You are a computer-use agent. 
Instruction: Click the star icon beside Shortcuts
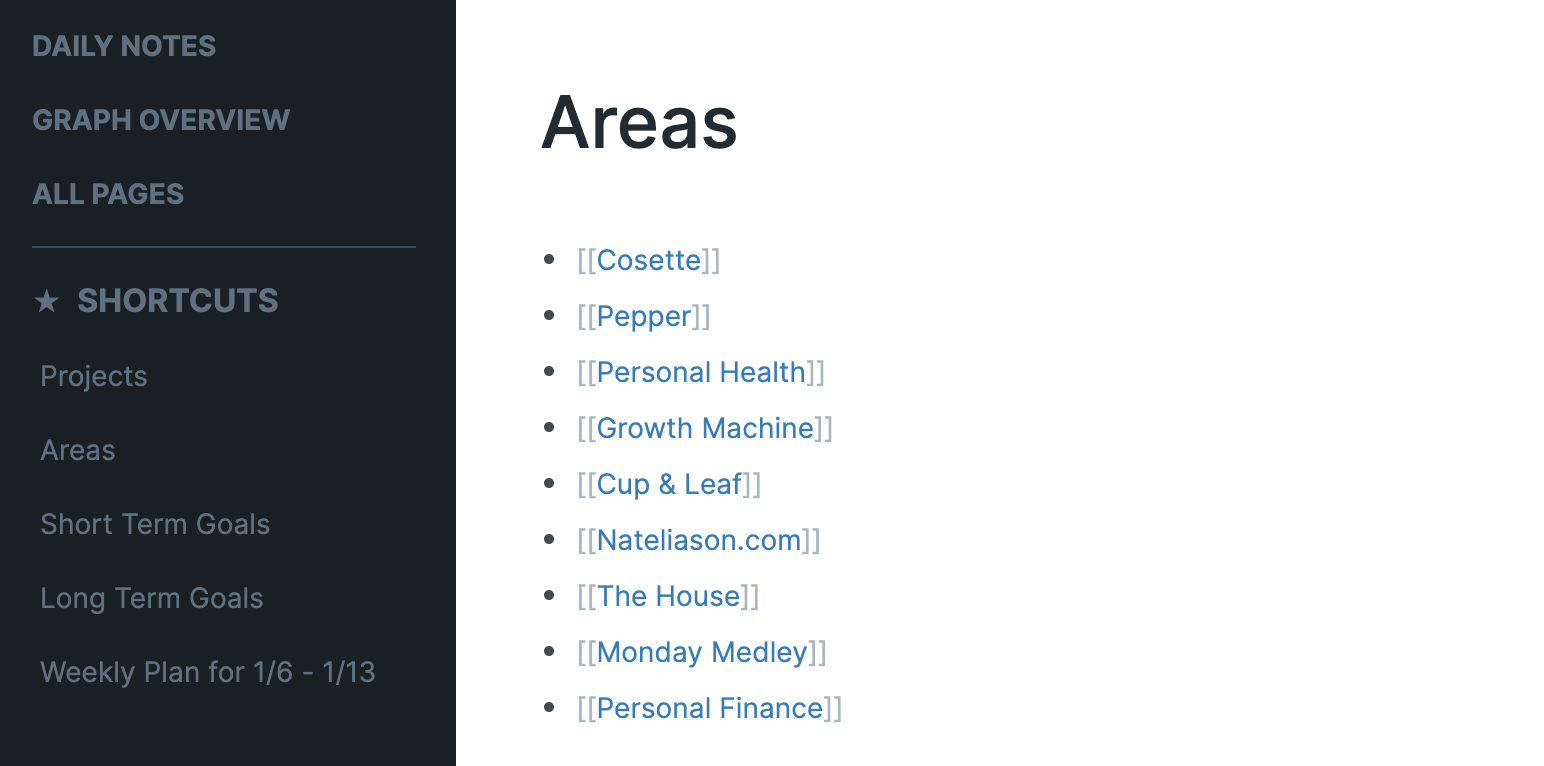click(x=47, y=301)
